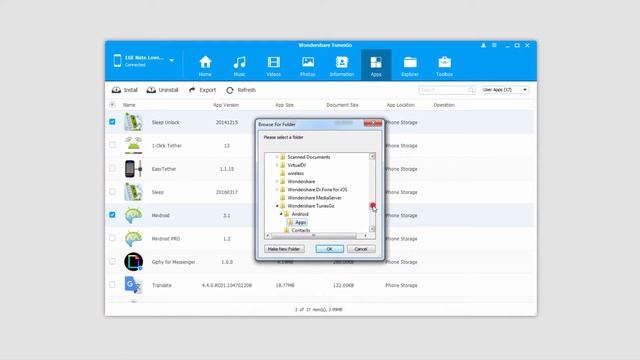Switch to the Videos tab

(273, 66)
